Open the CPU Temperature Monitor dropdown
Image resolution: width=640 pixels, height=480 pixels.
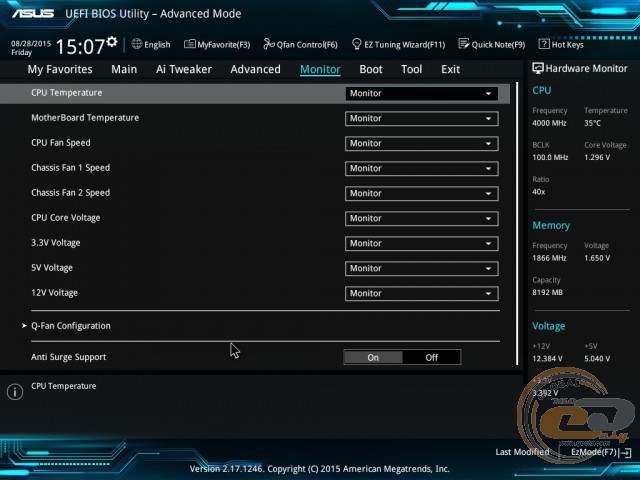point(421,93)
